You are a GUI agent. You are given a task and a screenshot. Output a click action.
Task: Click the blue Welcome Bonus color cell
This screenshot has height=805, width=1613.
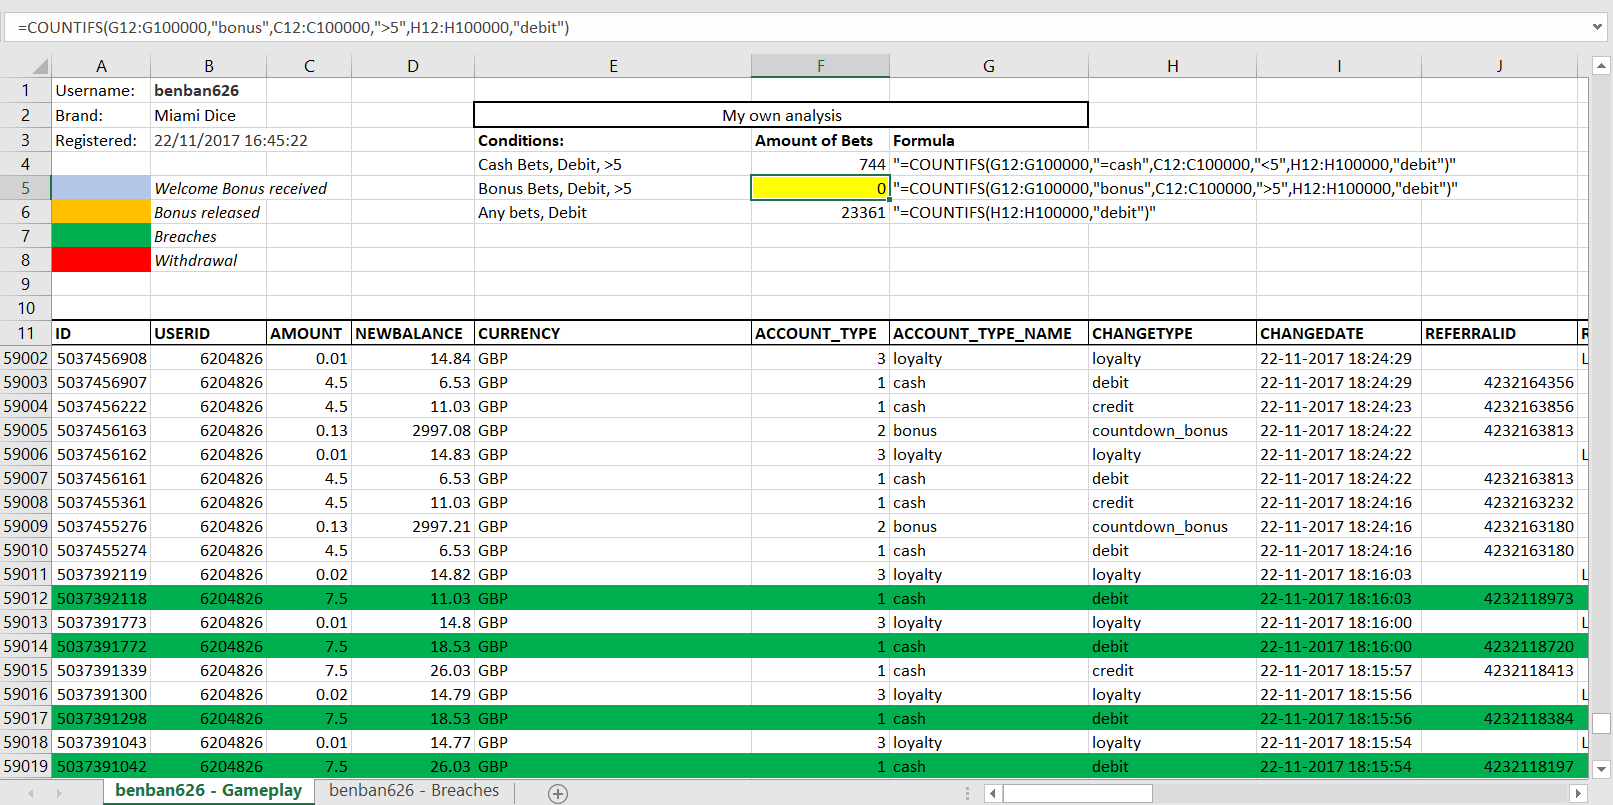101,188
